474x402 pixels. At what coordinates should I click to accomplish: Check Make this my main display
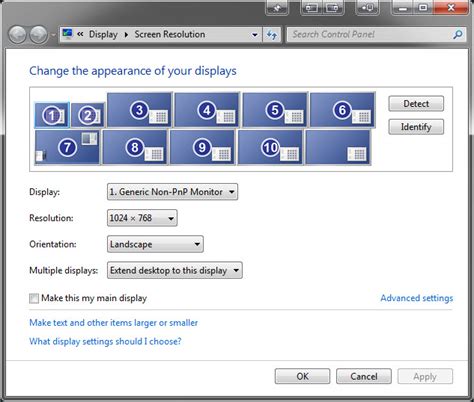pyautogui.click(x=34, y=298)
